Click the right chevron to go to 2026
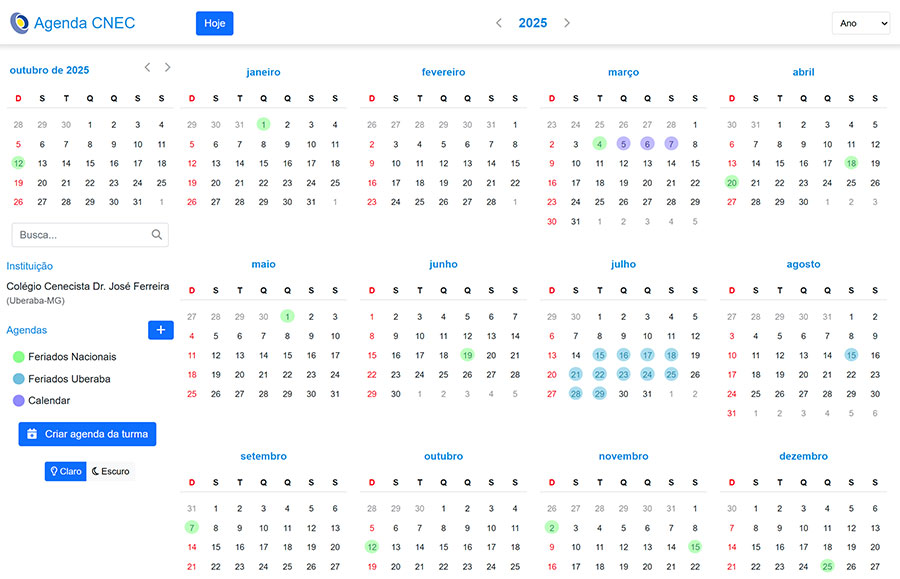Viewport: 900px width, 579px height. (567, 22)
